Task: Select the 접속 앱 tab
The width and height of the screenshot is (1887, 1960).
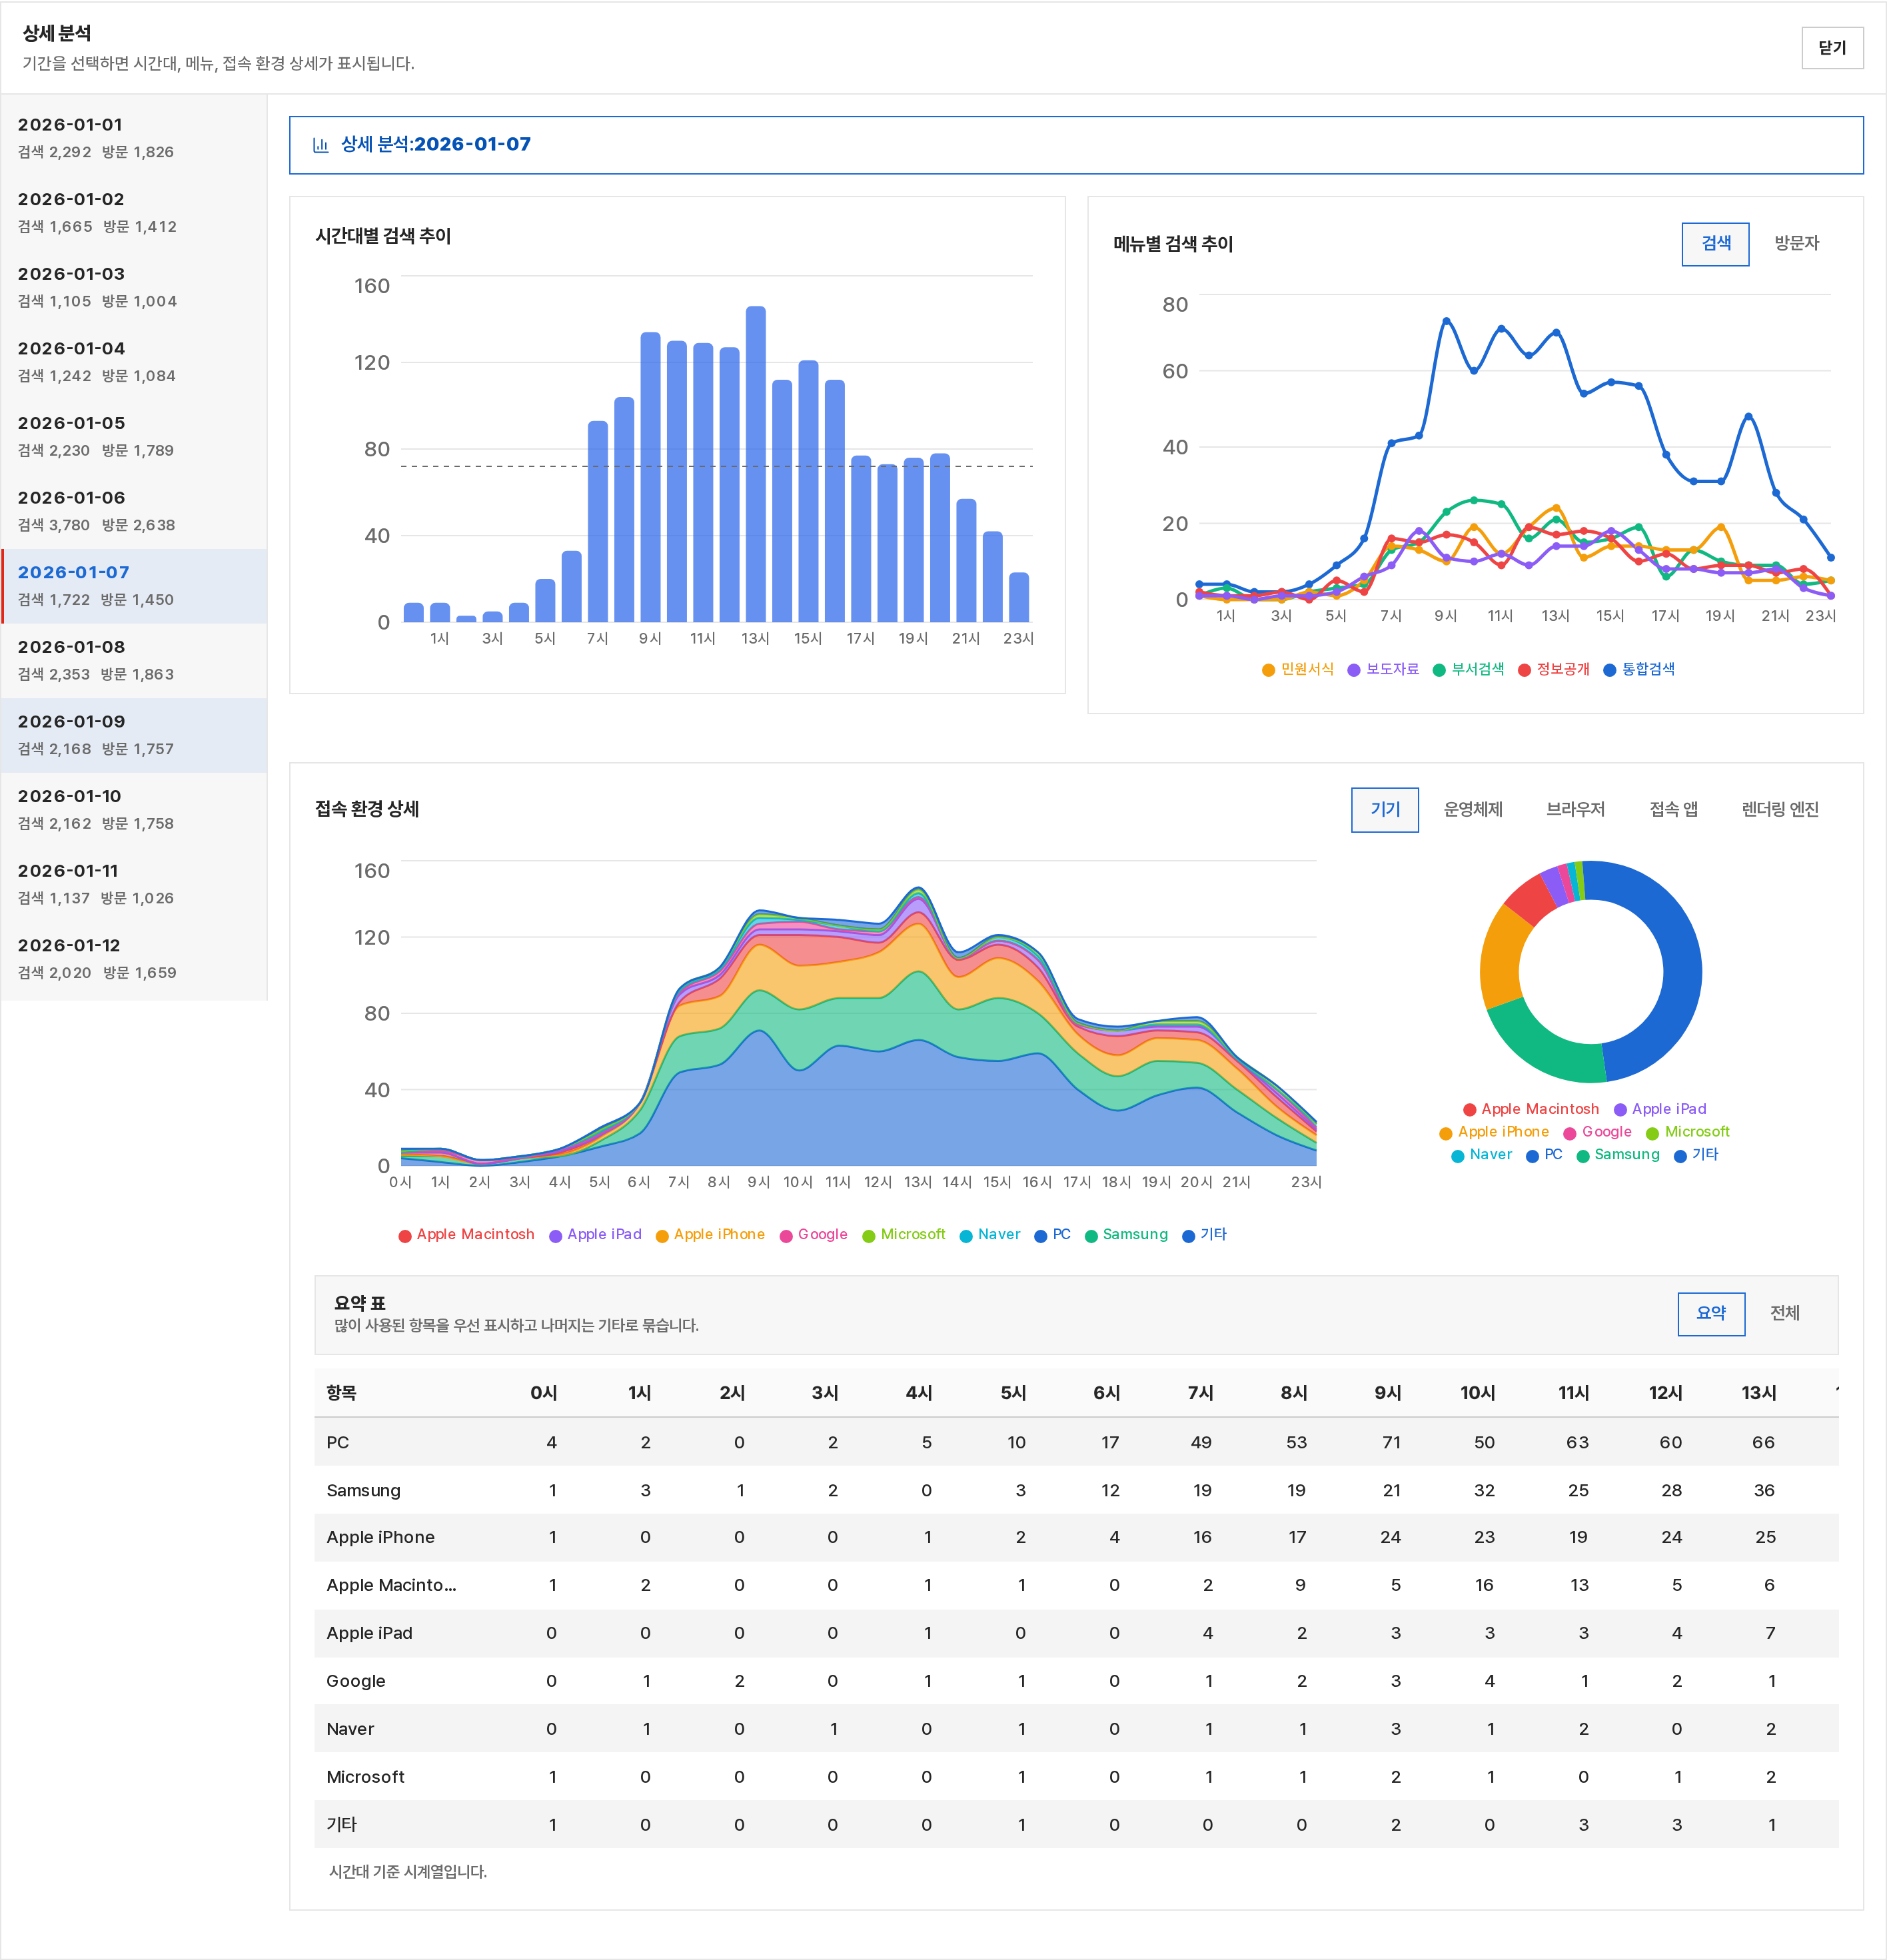Action: tap(1673, 810)
